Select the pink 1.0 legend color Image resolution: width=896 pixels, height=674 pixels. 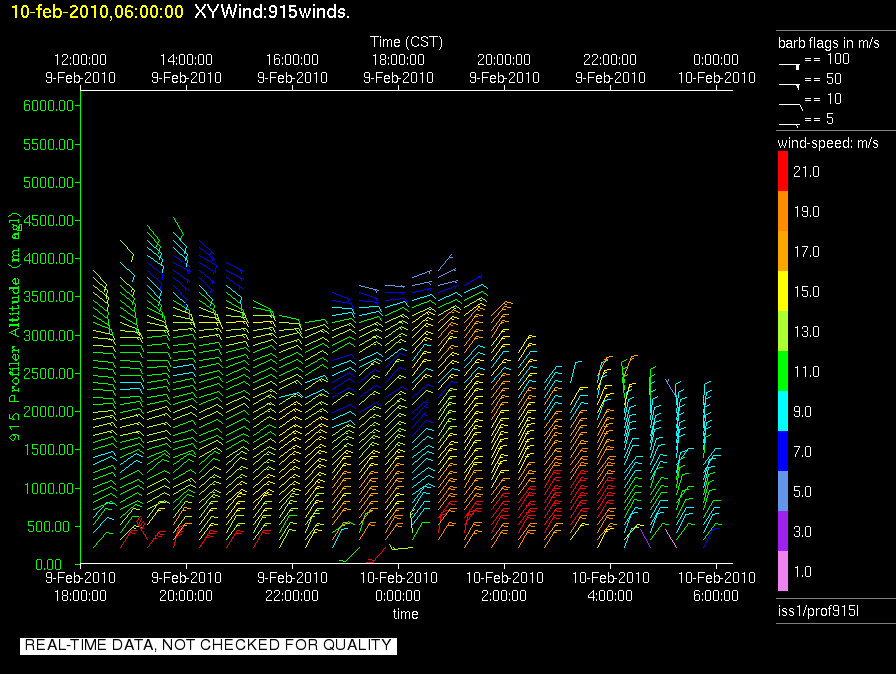coord(783,571)
